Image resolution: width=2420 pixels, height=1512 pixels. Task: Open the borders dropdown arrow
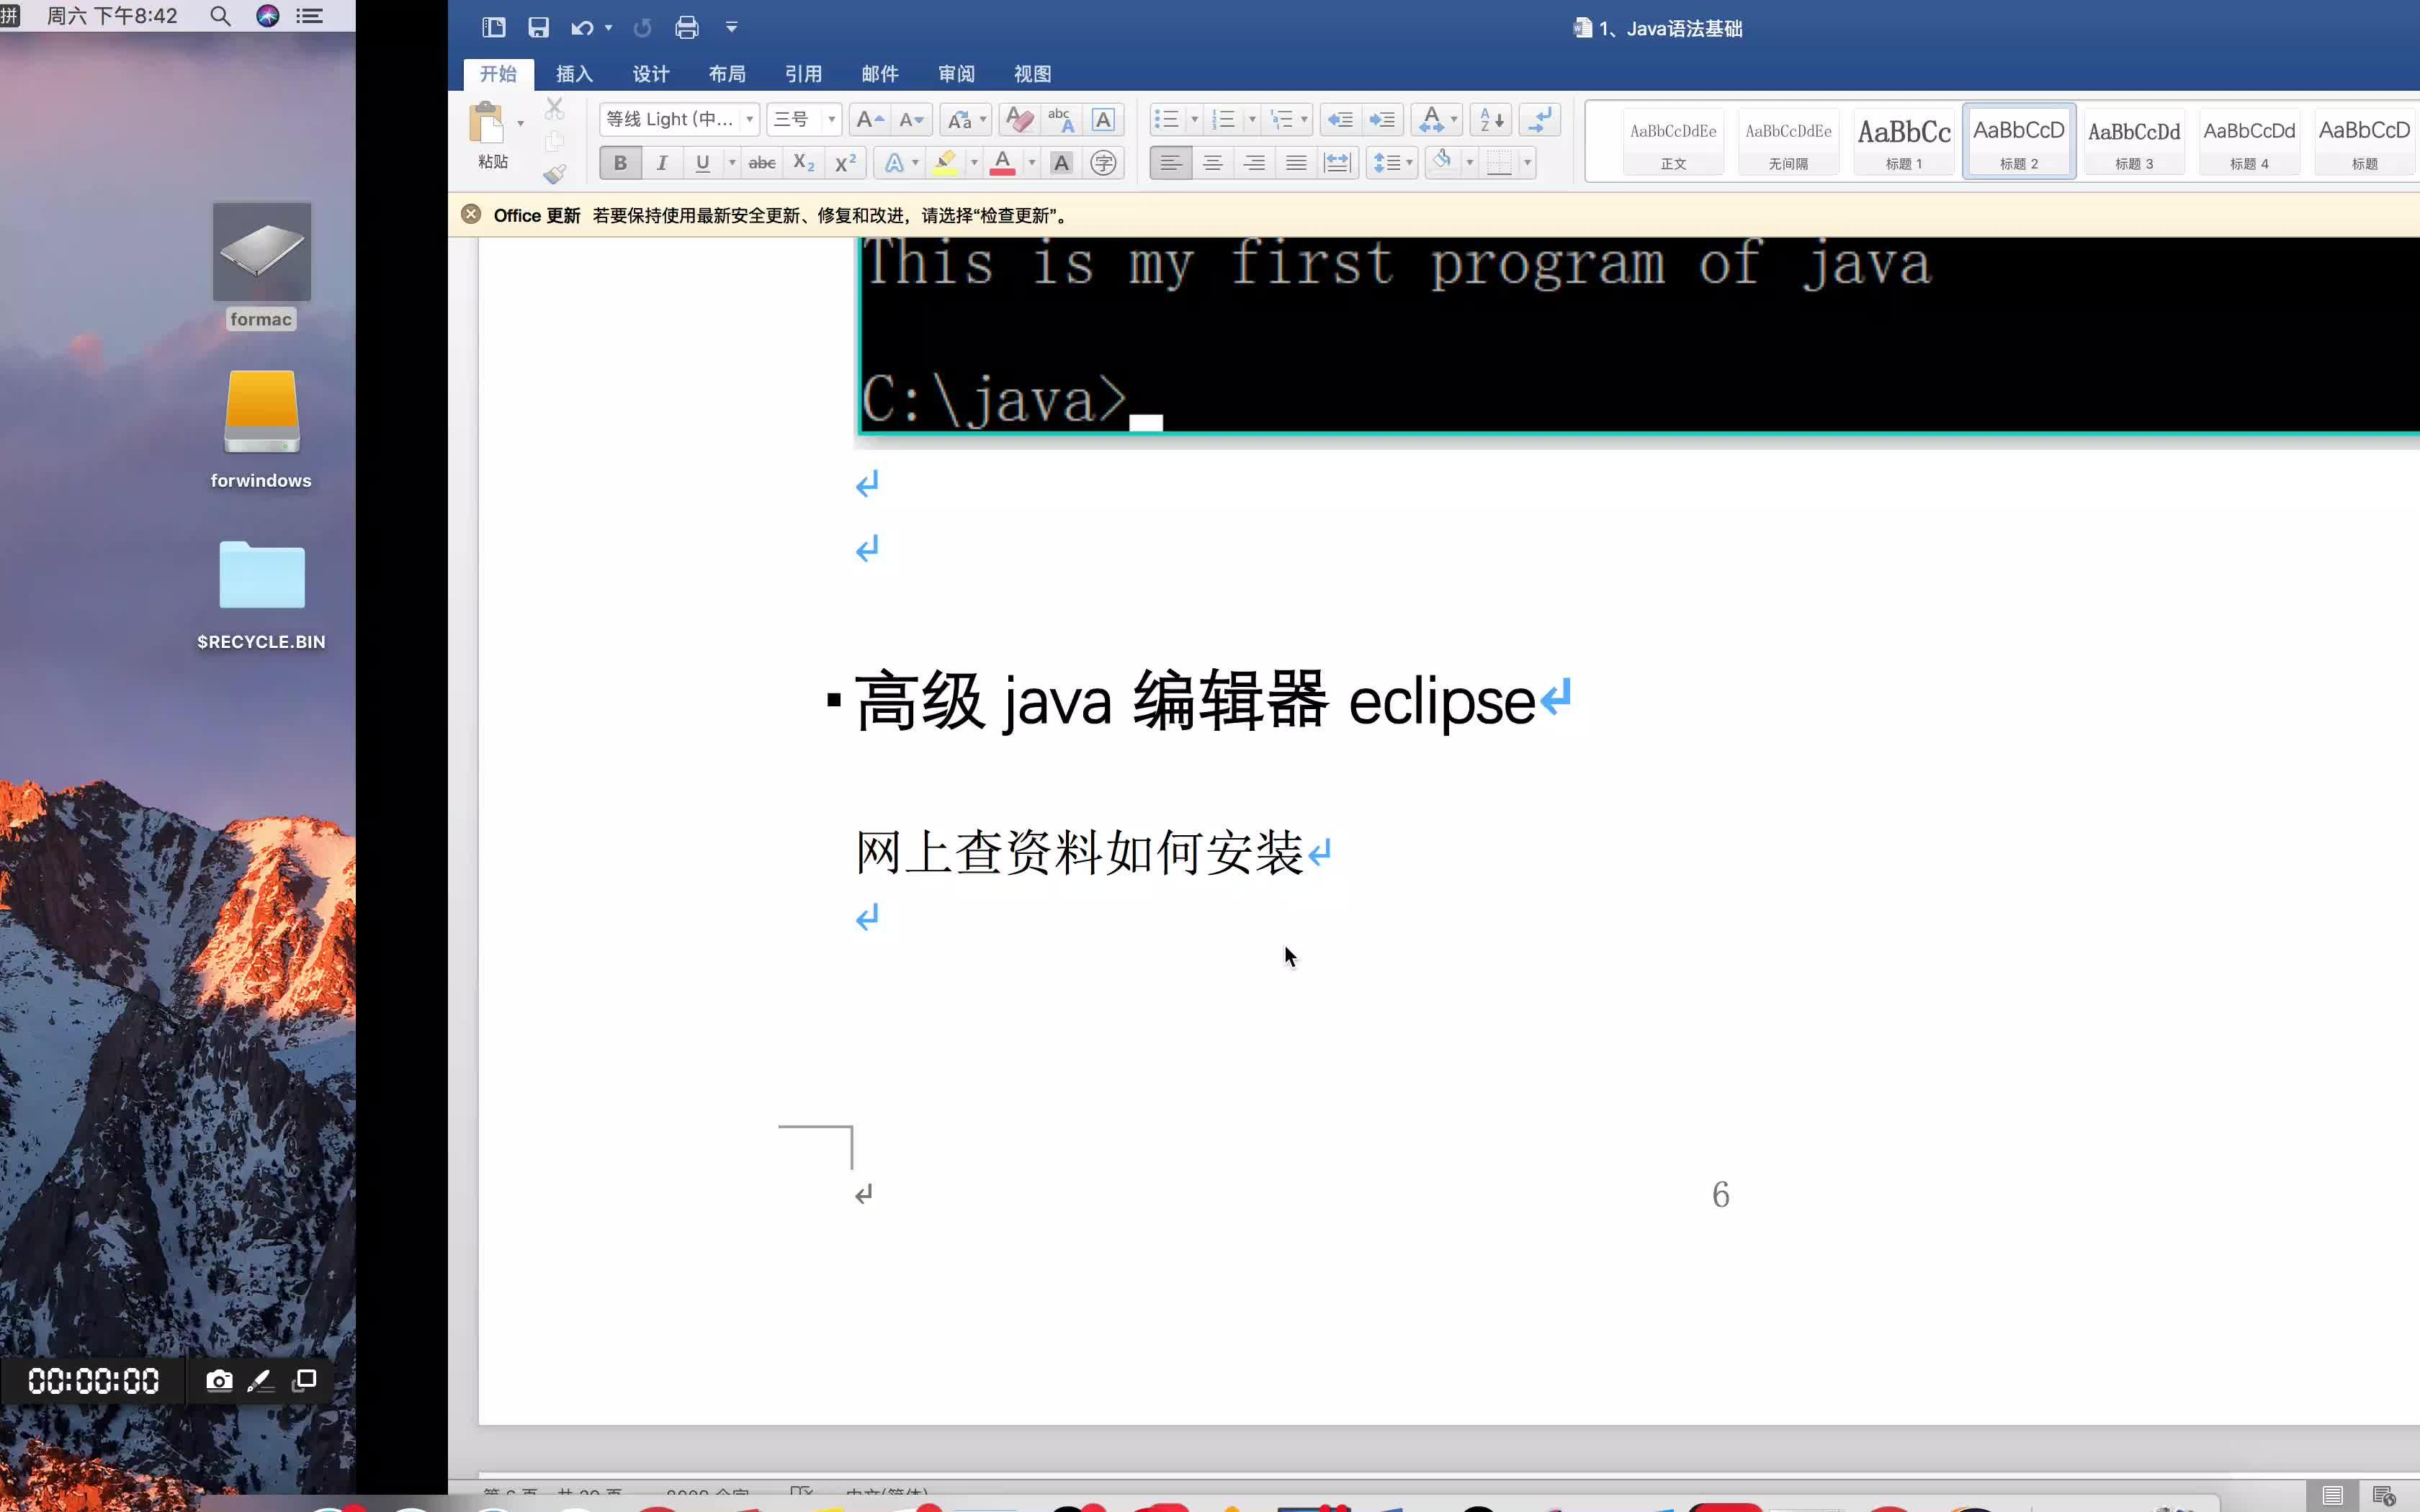pyautogui.click(x=1527, y=163)
